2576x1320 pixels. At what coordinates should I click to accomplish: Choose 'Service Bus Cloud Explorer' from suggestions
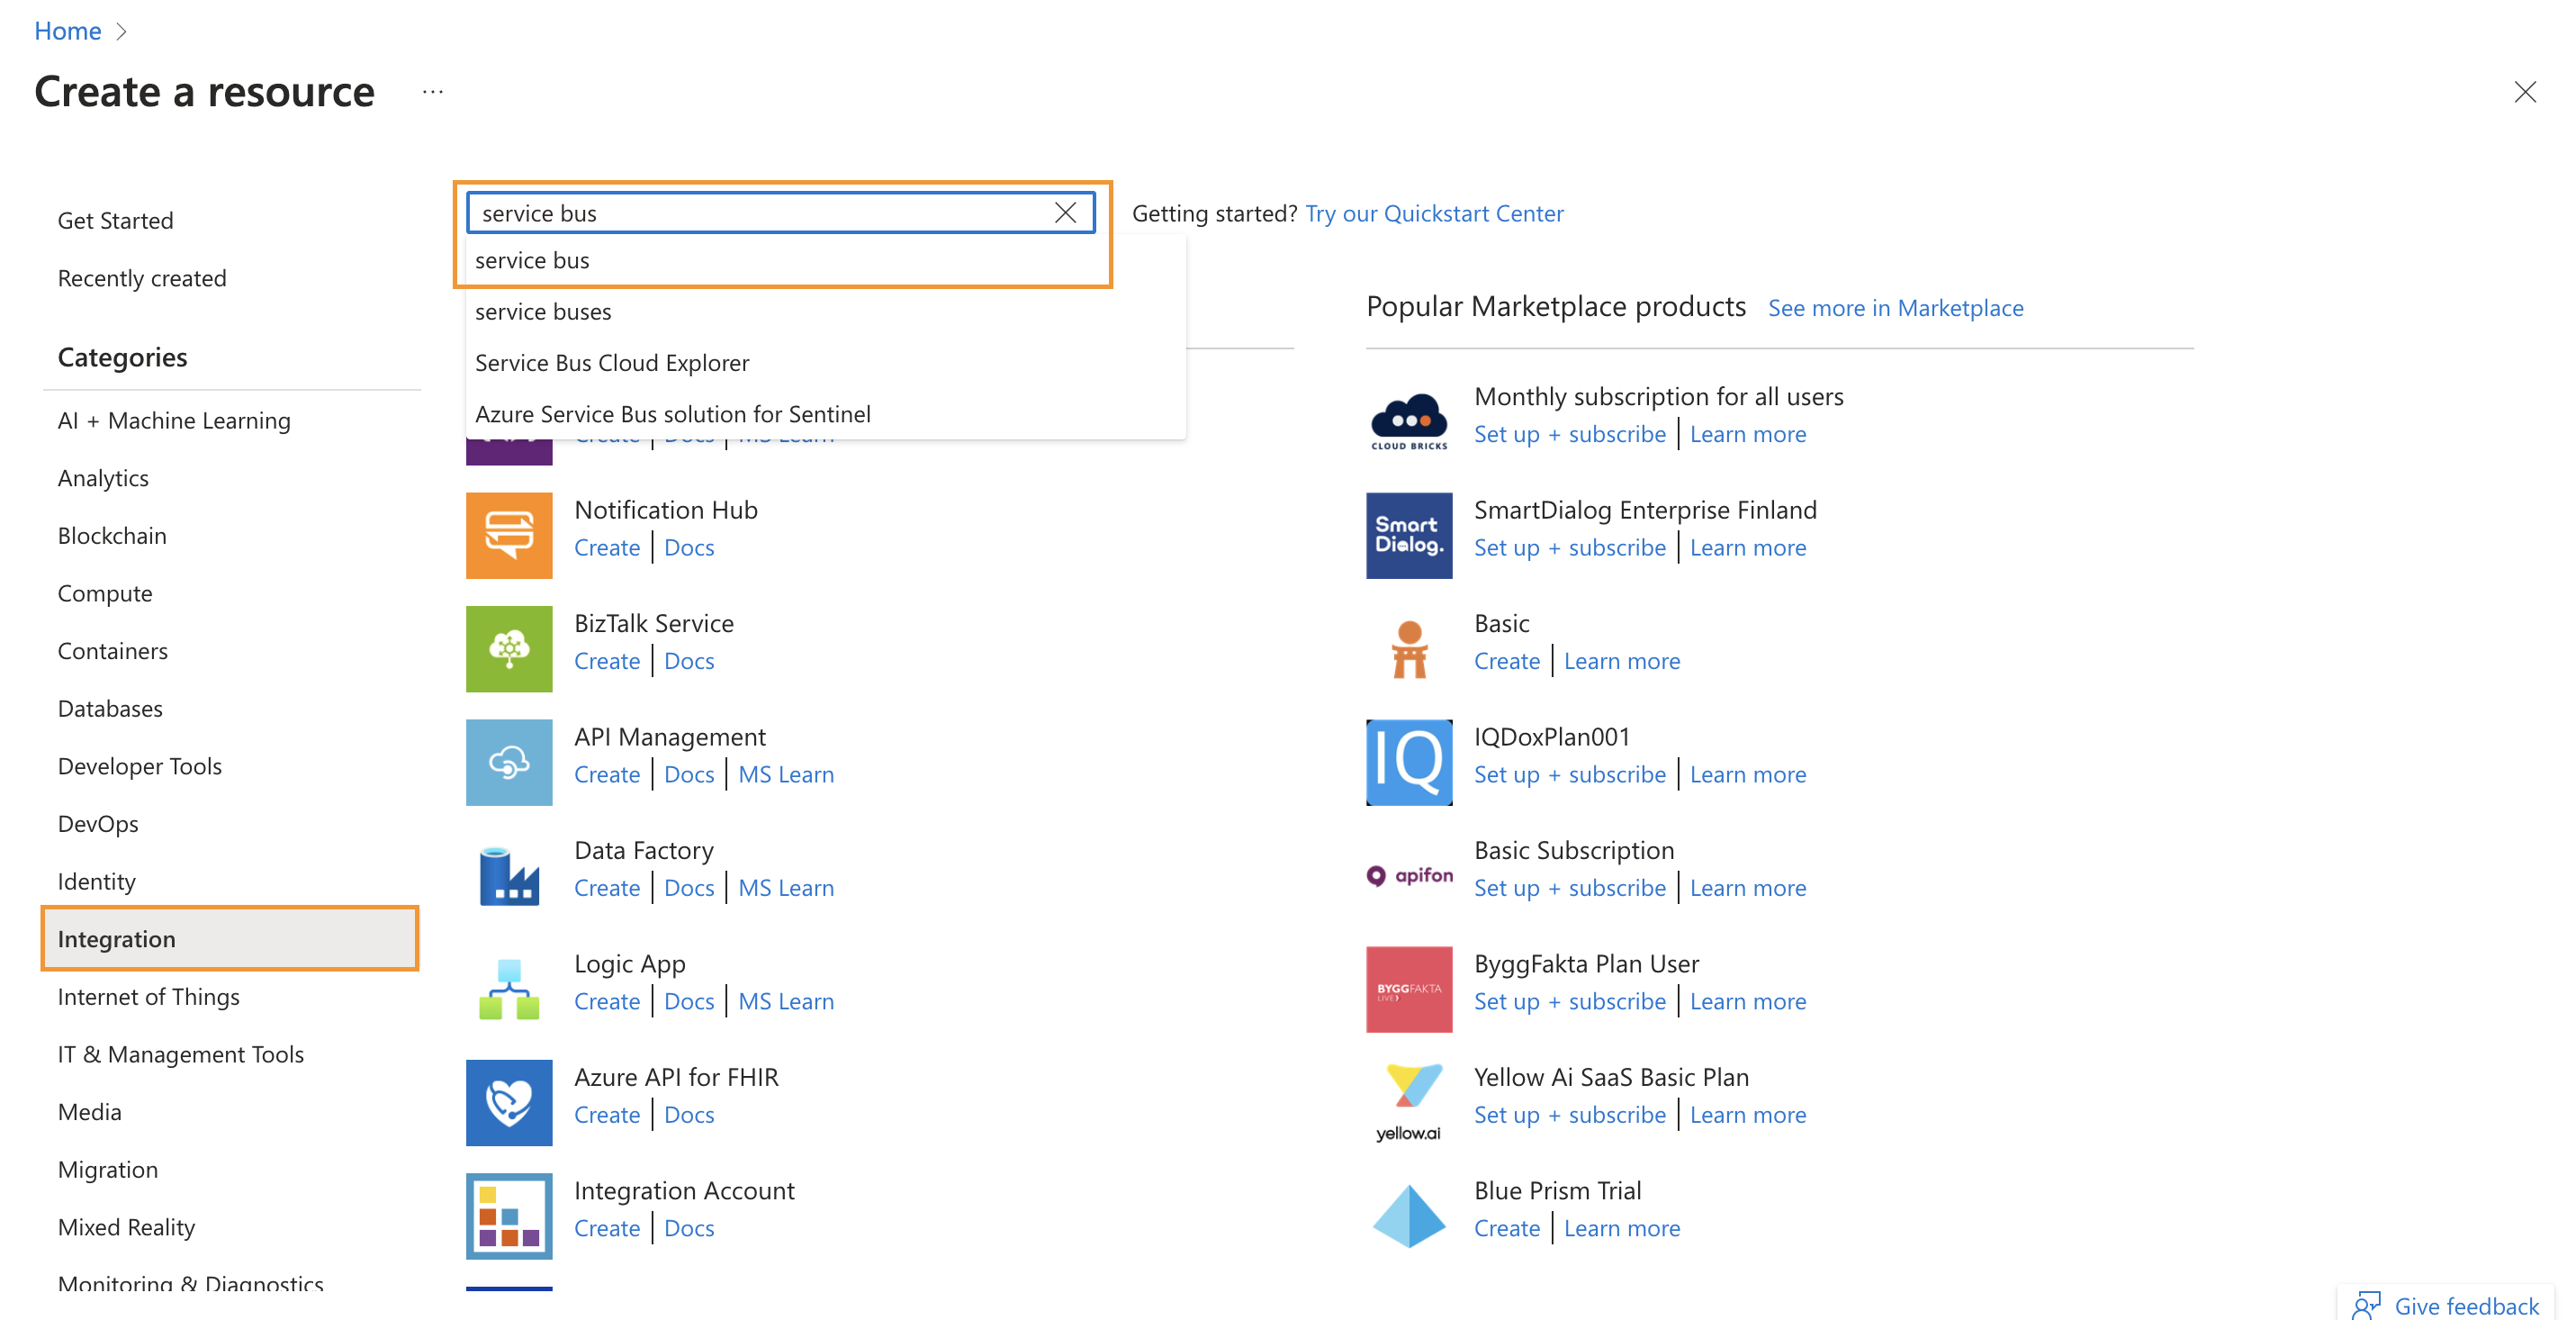point(612,362)
